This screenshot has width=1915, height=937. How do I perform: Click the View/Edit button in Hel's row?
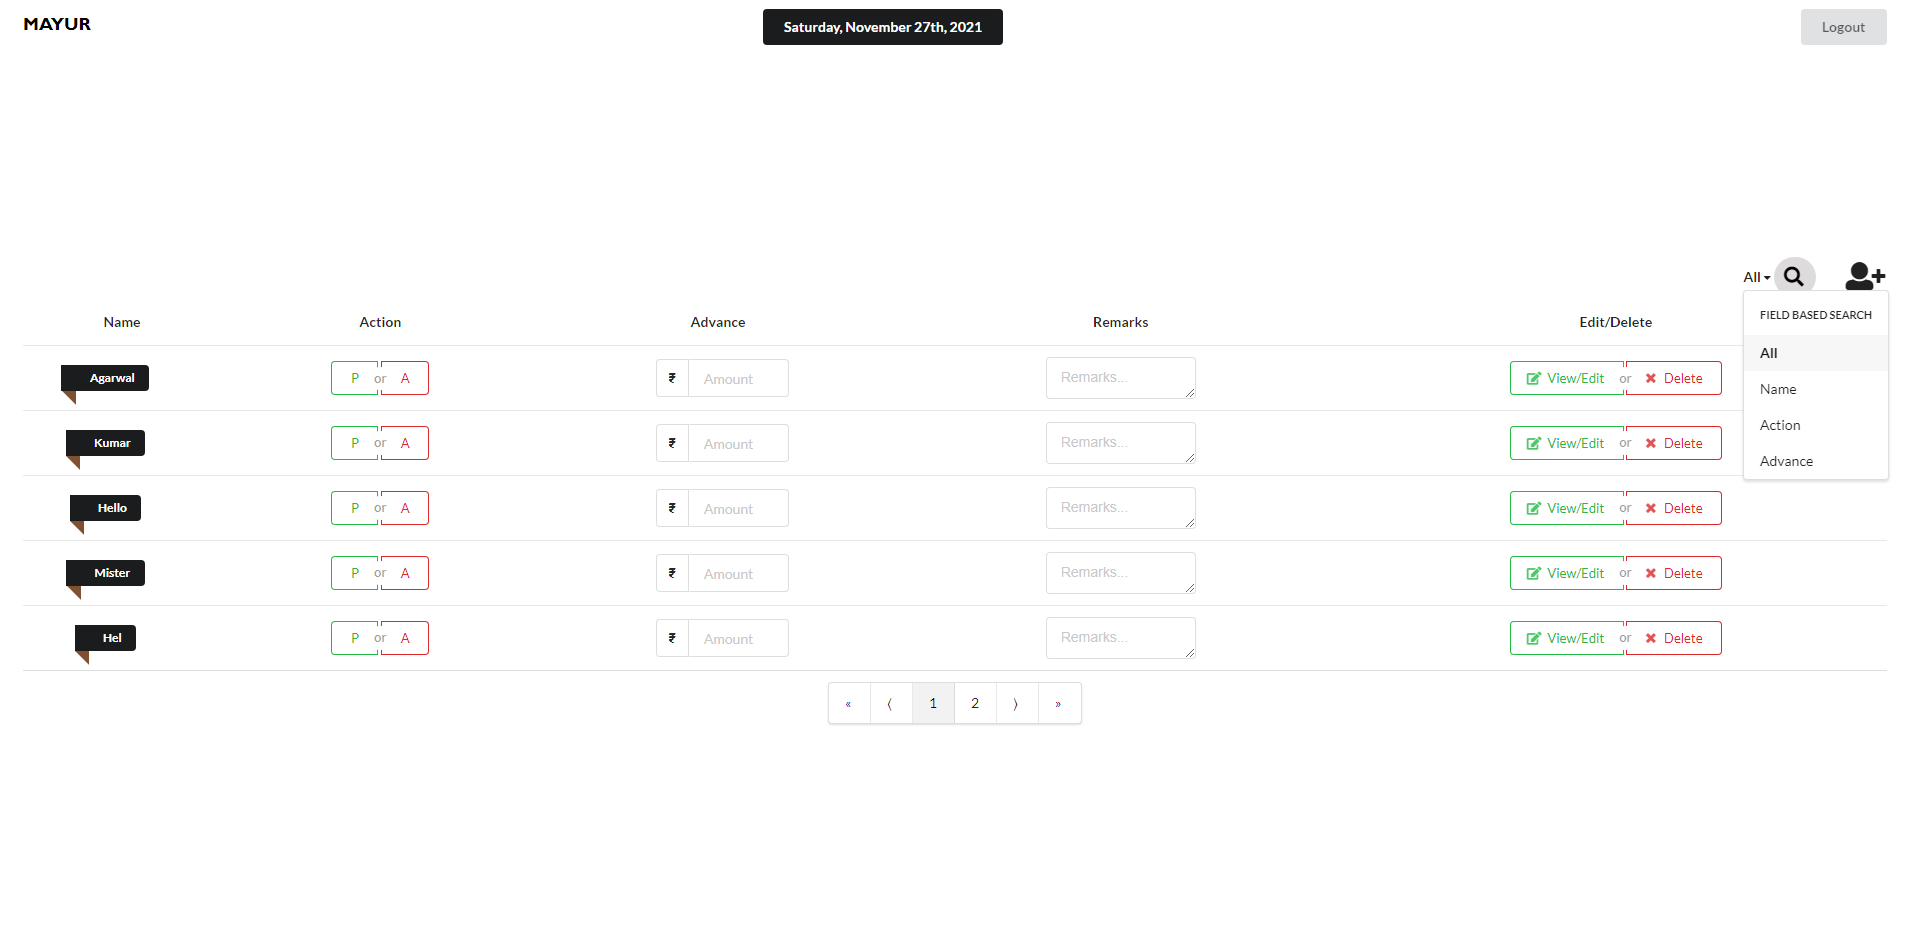pyautogui.click(x=1566, y=637)
